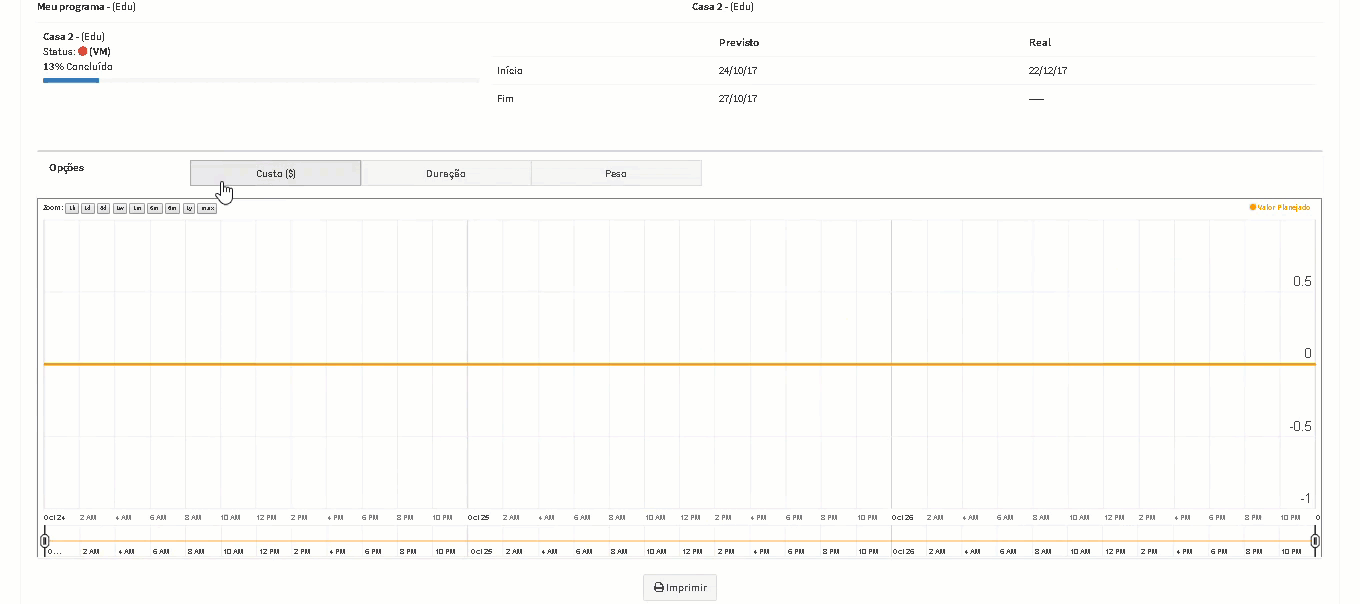Click the Fim row label
The height and width of the screenshot is (604, 1360).
505,99
